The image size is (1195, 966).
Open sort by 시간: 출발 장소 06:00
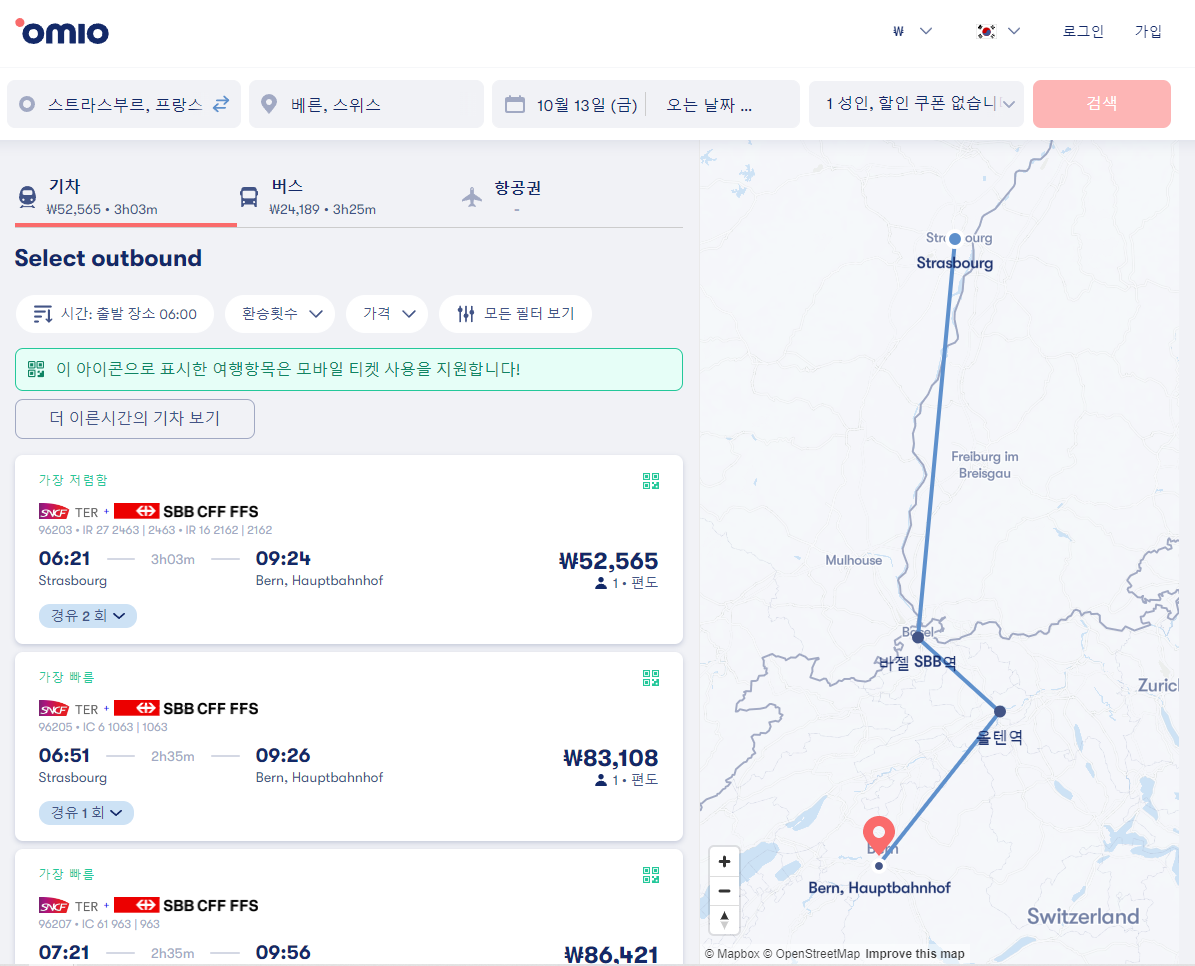click(x=115, y=314)
